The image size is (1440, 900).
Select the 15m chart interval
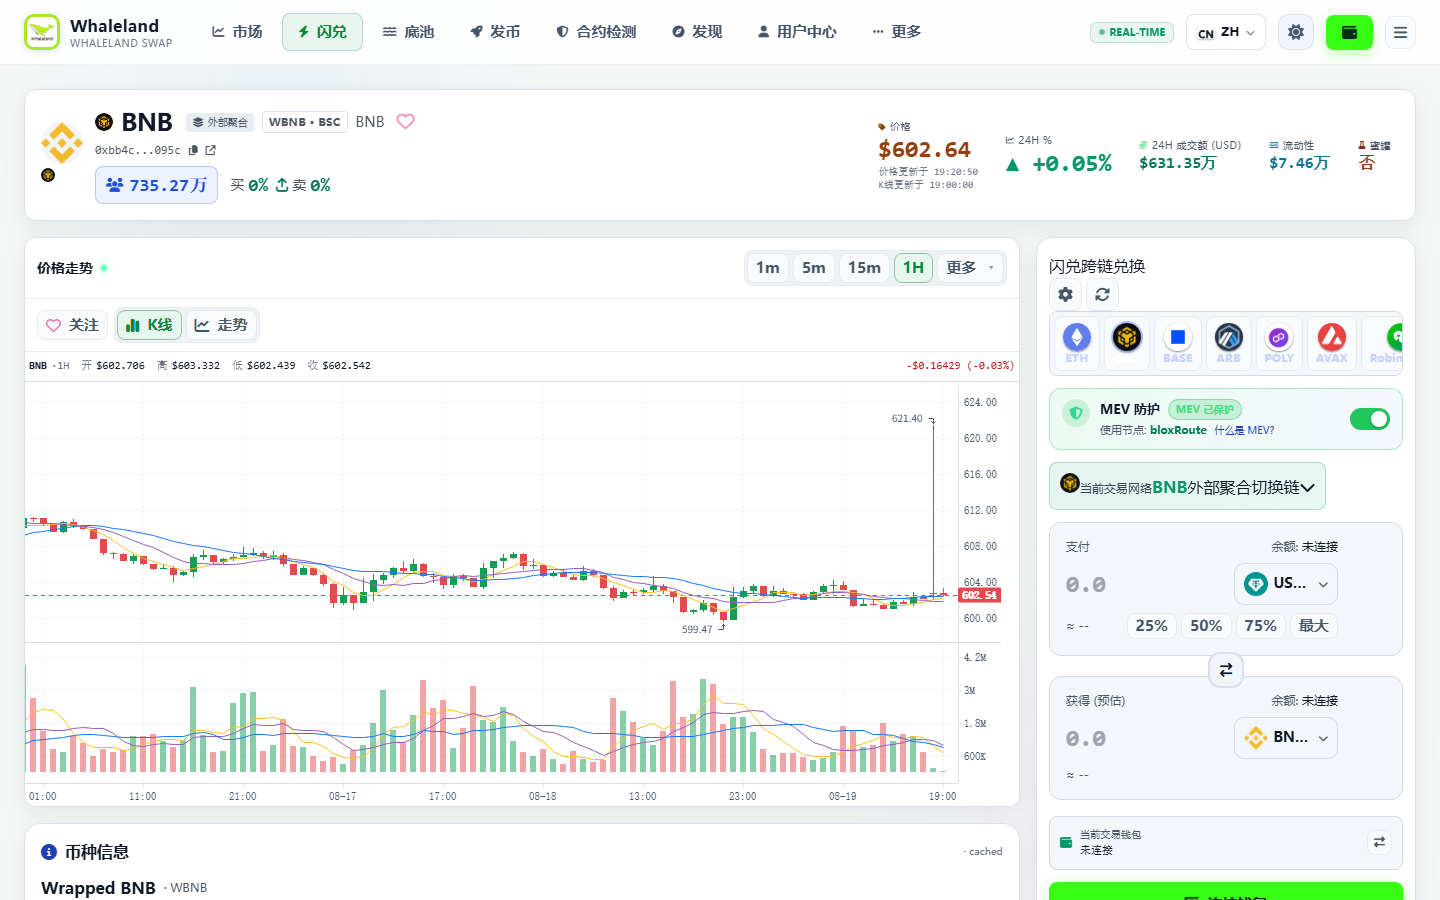[864, 268]
